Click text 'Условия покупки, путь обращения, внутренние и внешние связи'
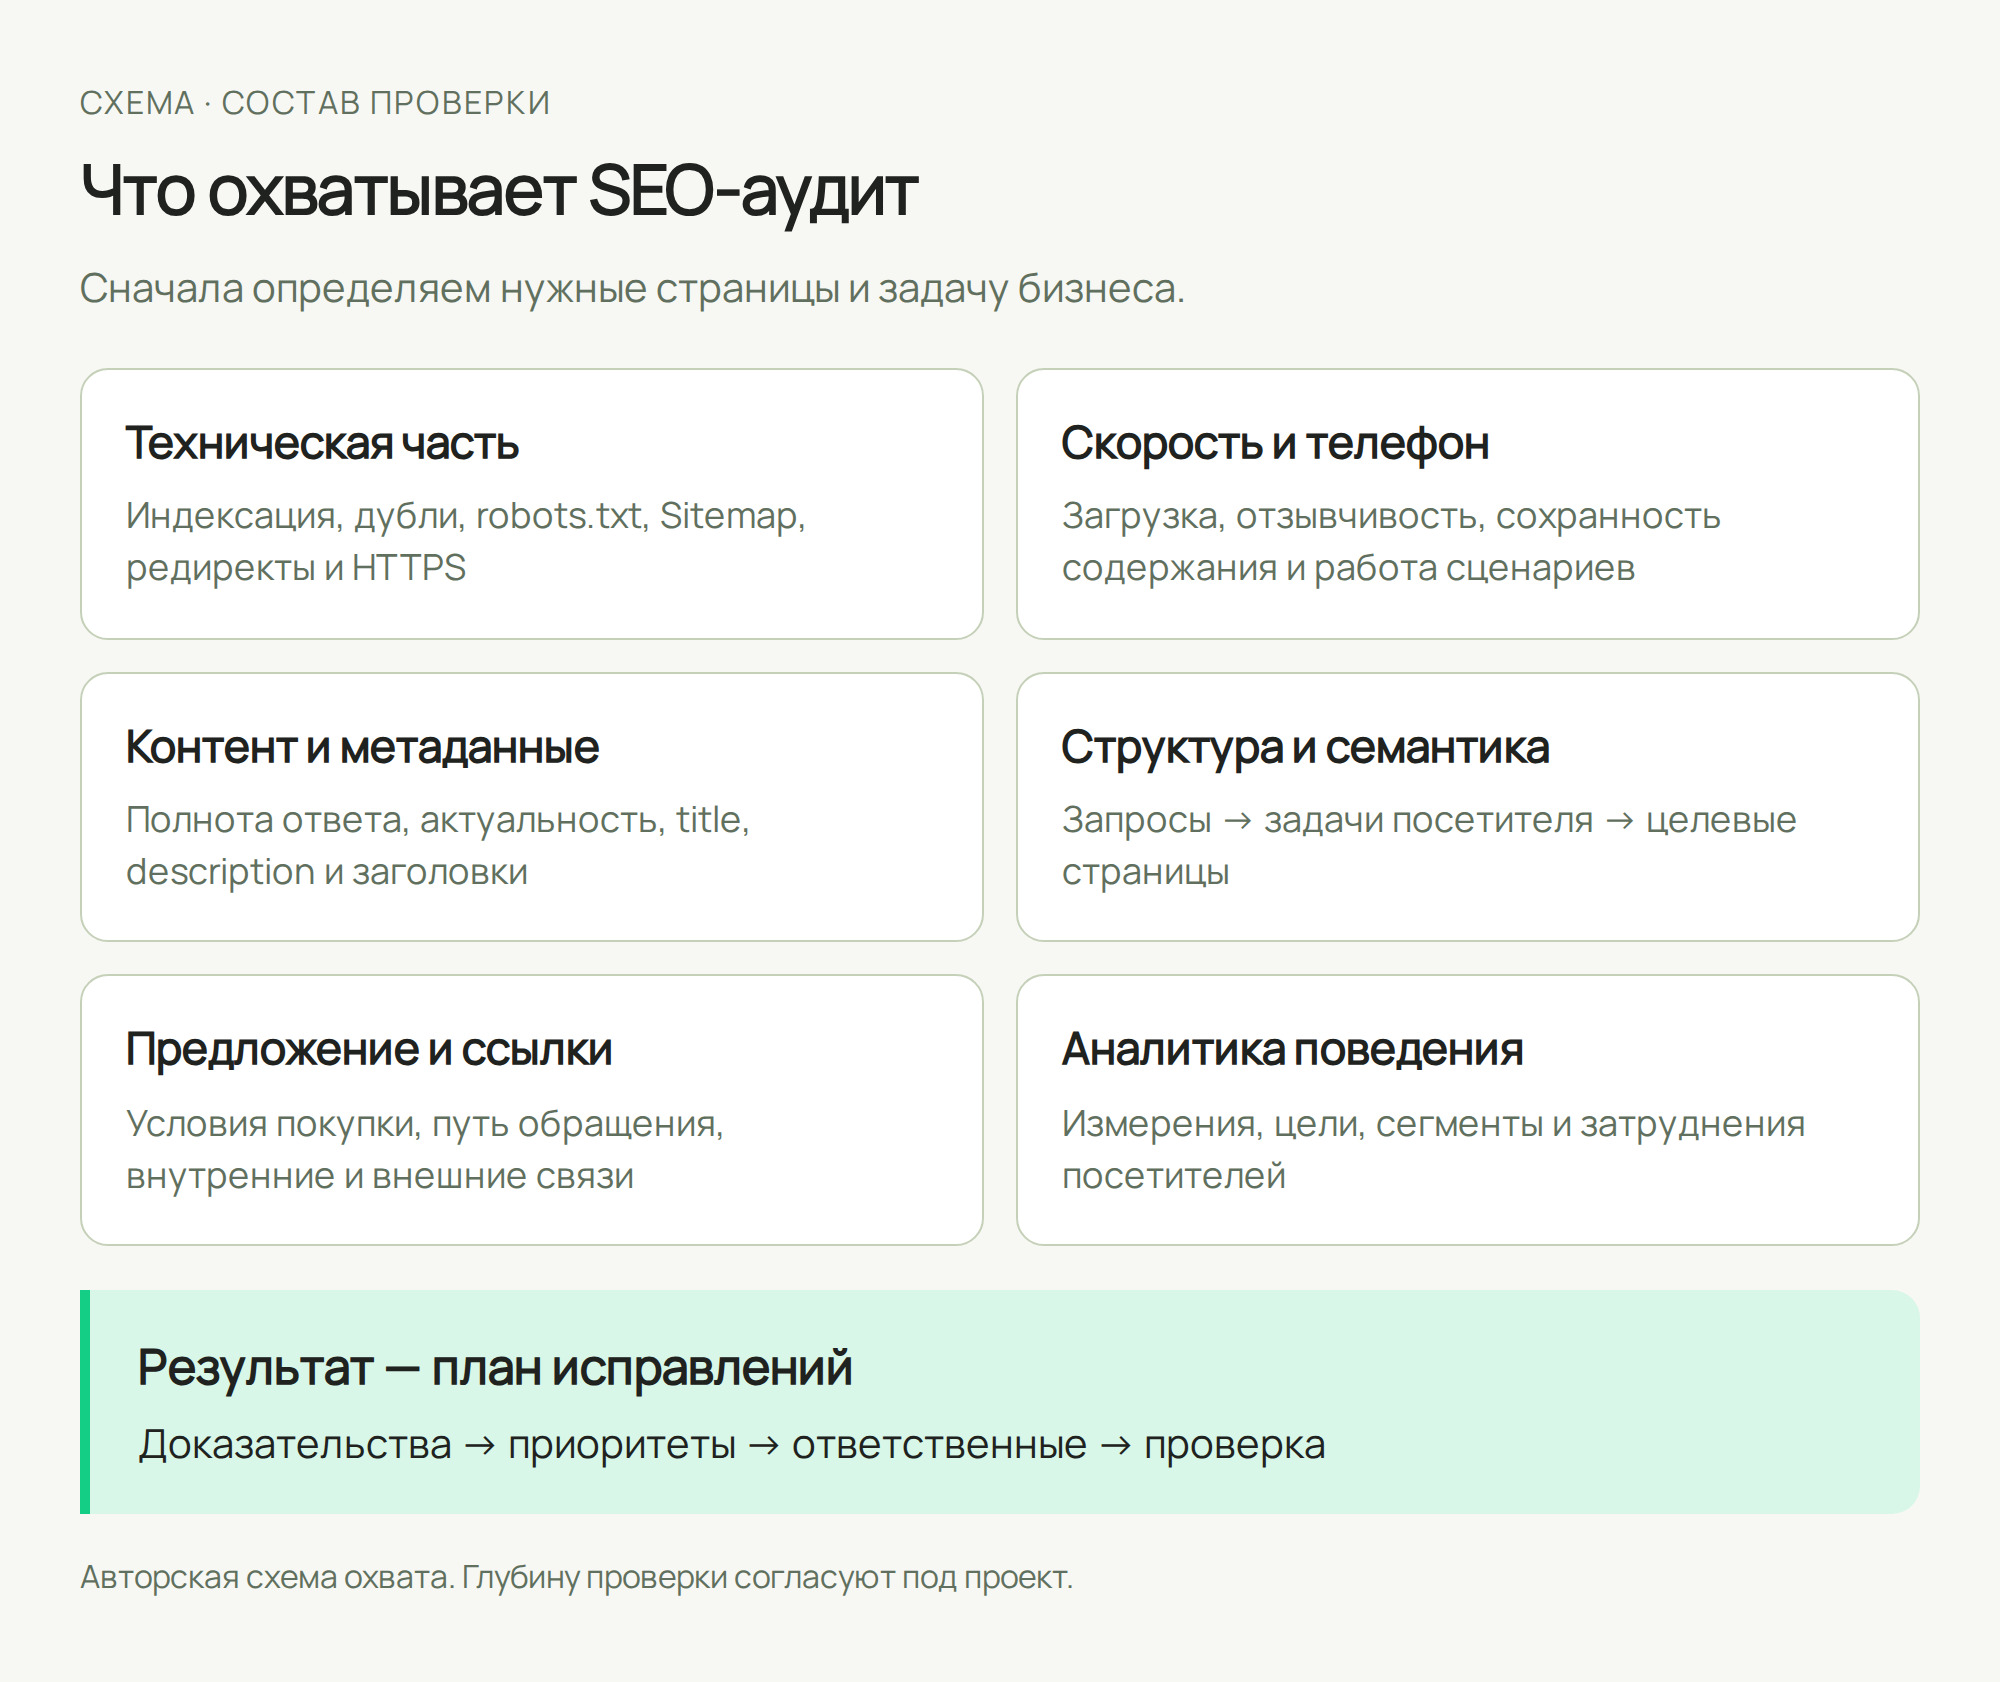The height and width of the screenshot is (1682, 2000). pyautogui.click(x=425, y=1150)
